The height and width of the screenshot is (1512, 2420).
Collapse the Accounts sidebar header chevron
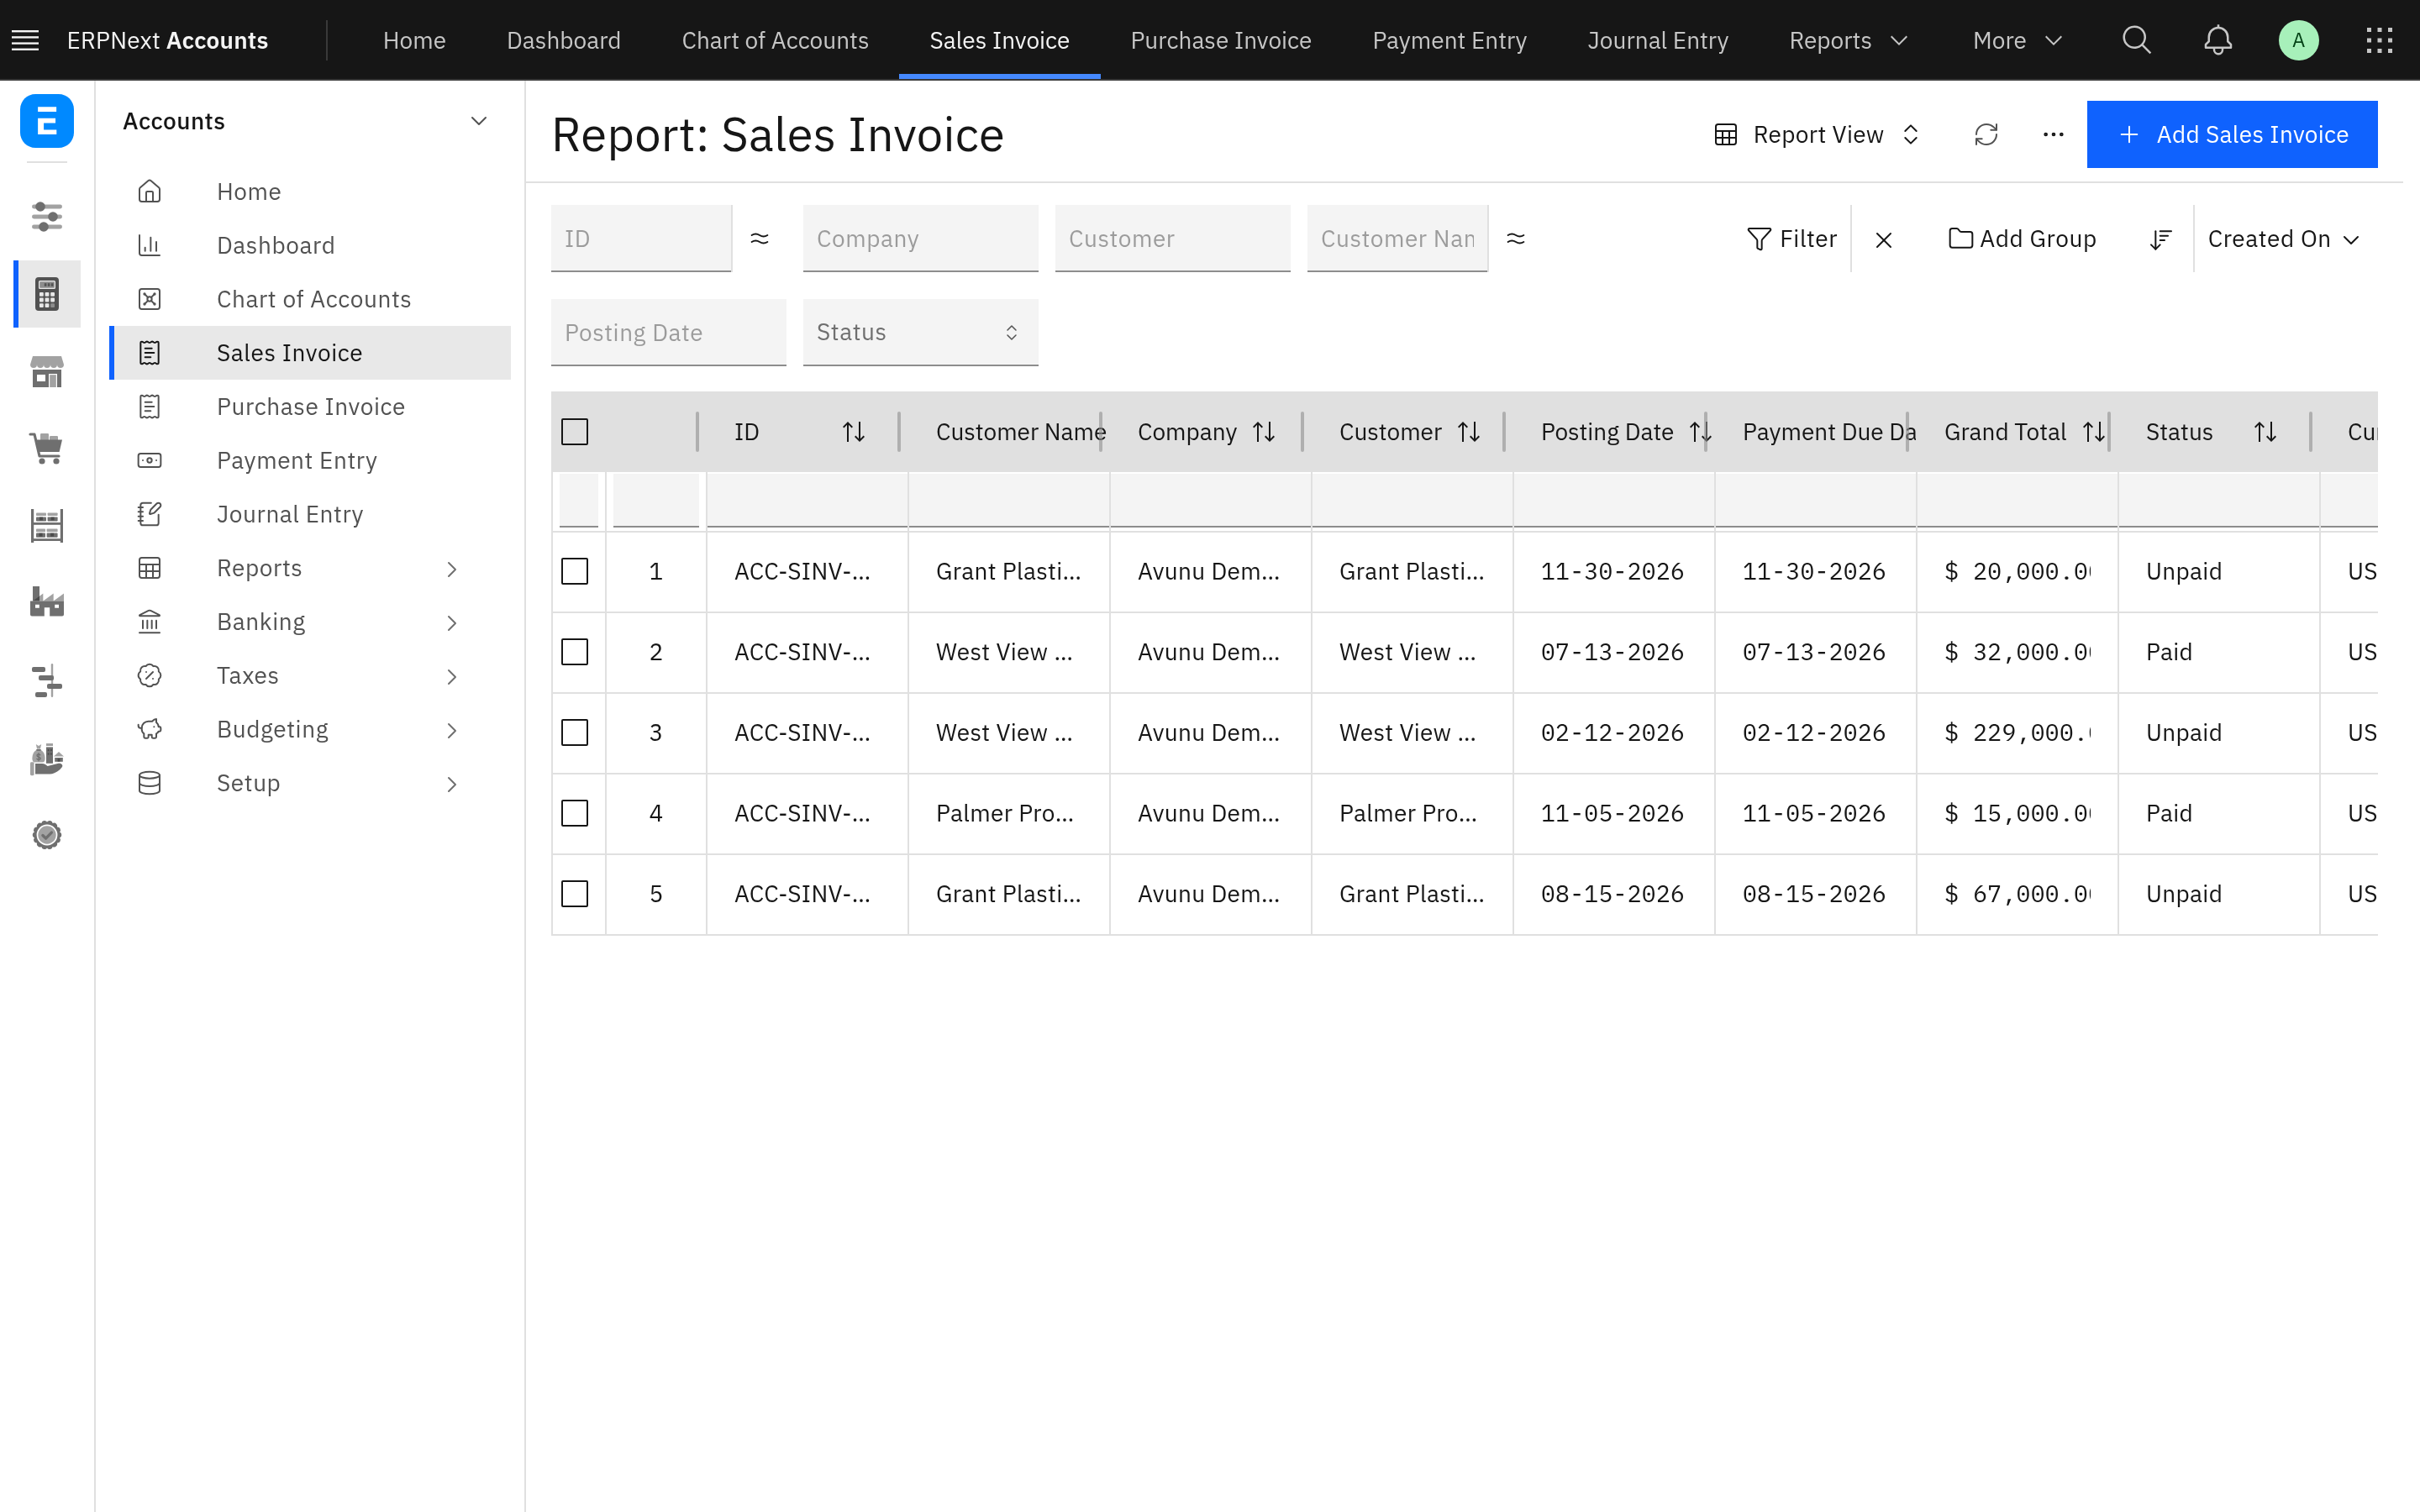coord(479,121)
